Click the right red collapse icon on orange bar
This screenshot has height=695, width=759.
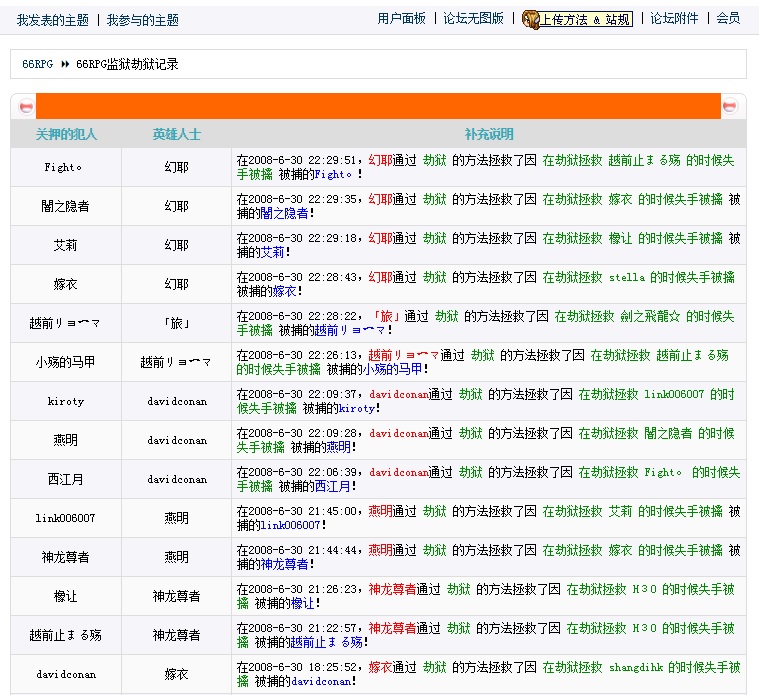coord(729,106)
